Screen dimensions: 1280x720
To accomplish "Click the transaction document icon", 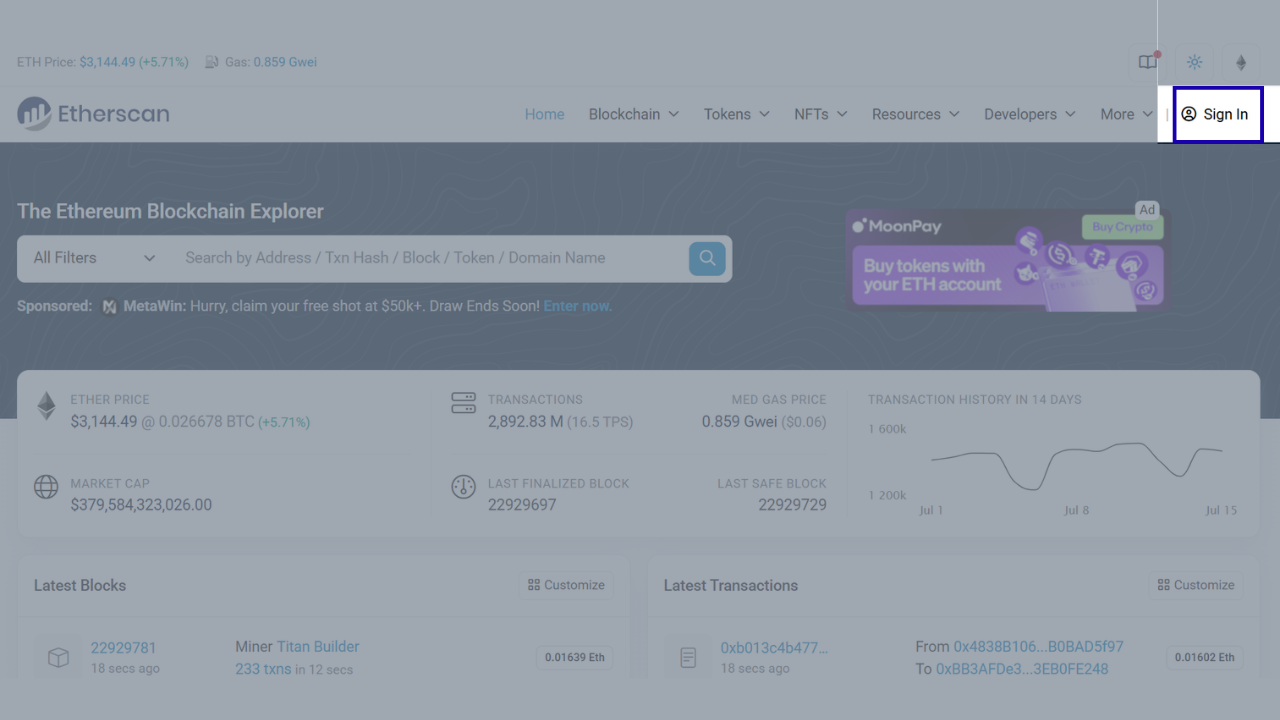I will (x=688, y=657).
